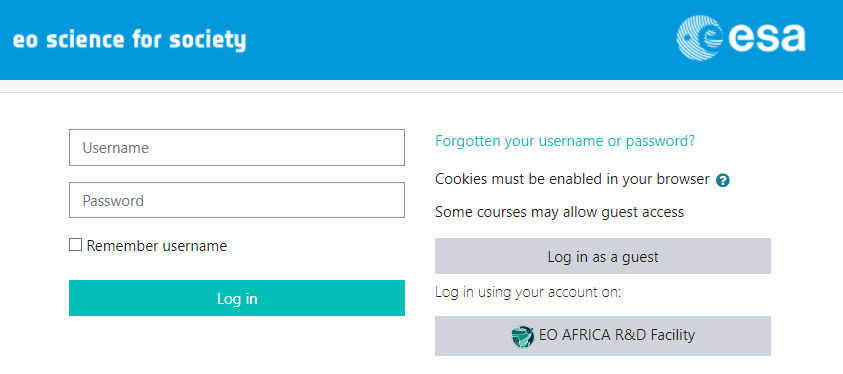Click the Log in as a guest button
This screenshot has width=843, height=374.
coord(603,256)
